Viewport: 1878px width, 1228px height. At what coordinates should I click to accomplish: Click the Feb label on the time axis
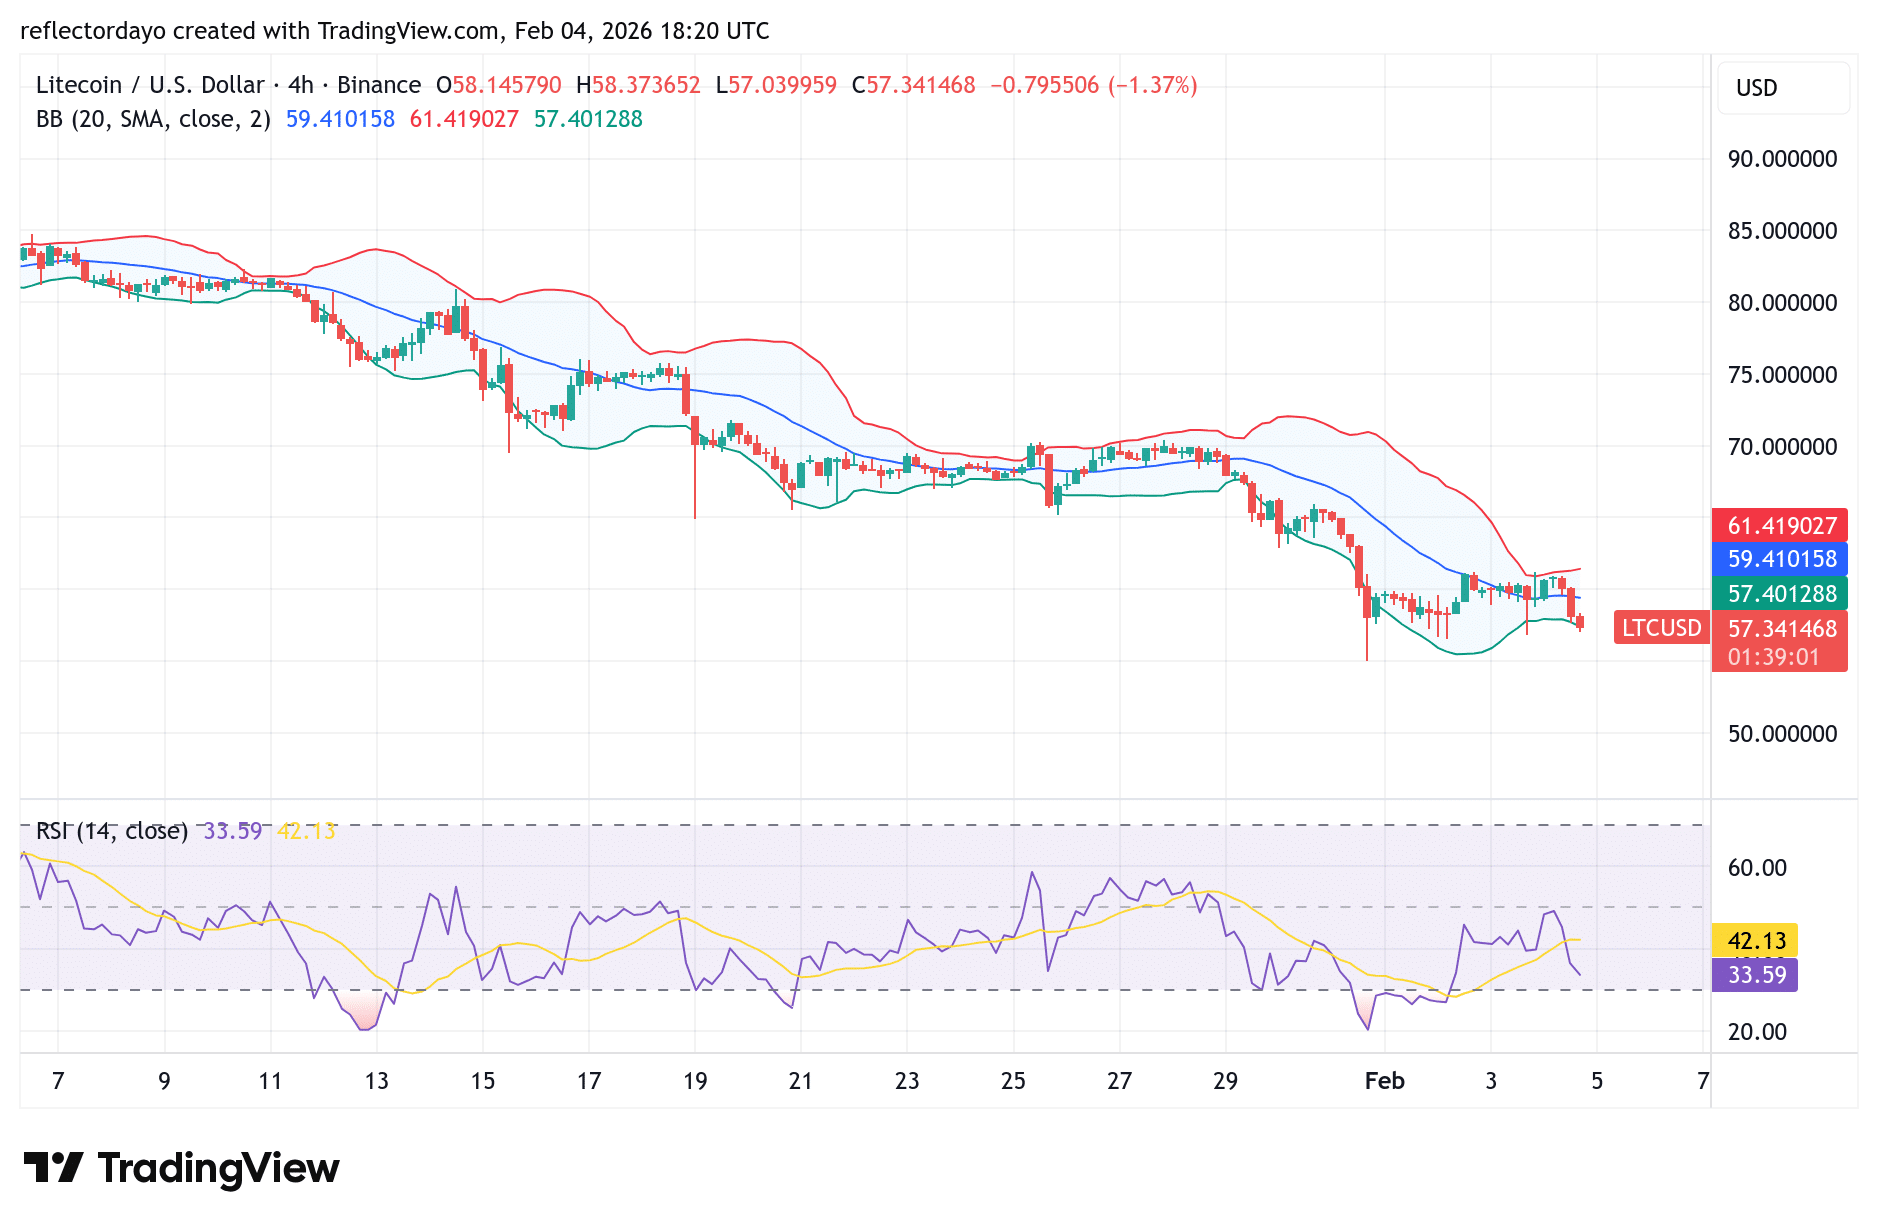click(1385, 1081)
